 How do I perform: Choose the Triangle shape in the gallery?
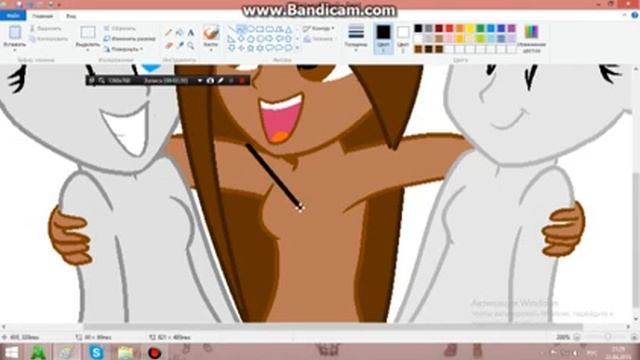pyautogui.click(x=289, y=29)
